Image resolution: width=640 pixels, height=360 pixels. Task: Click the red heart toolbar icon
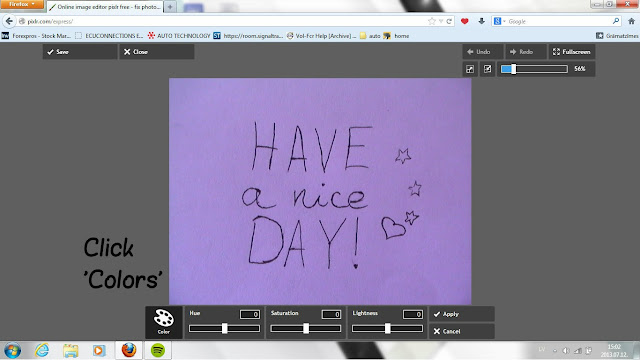464,21
